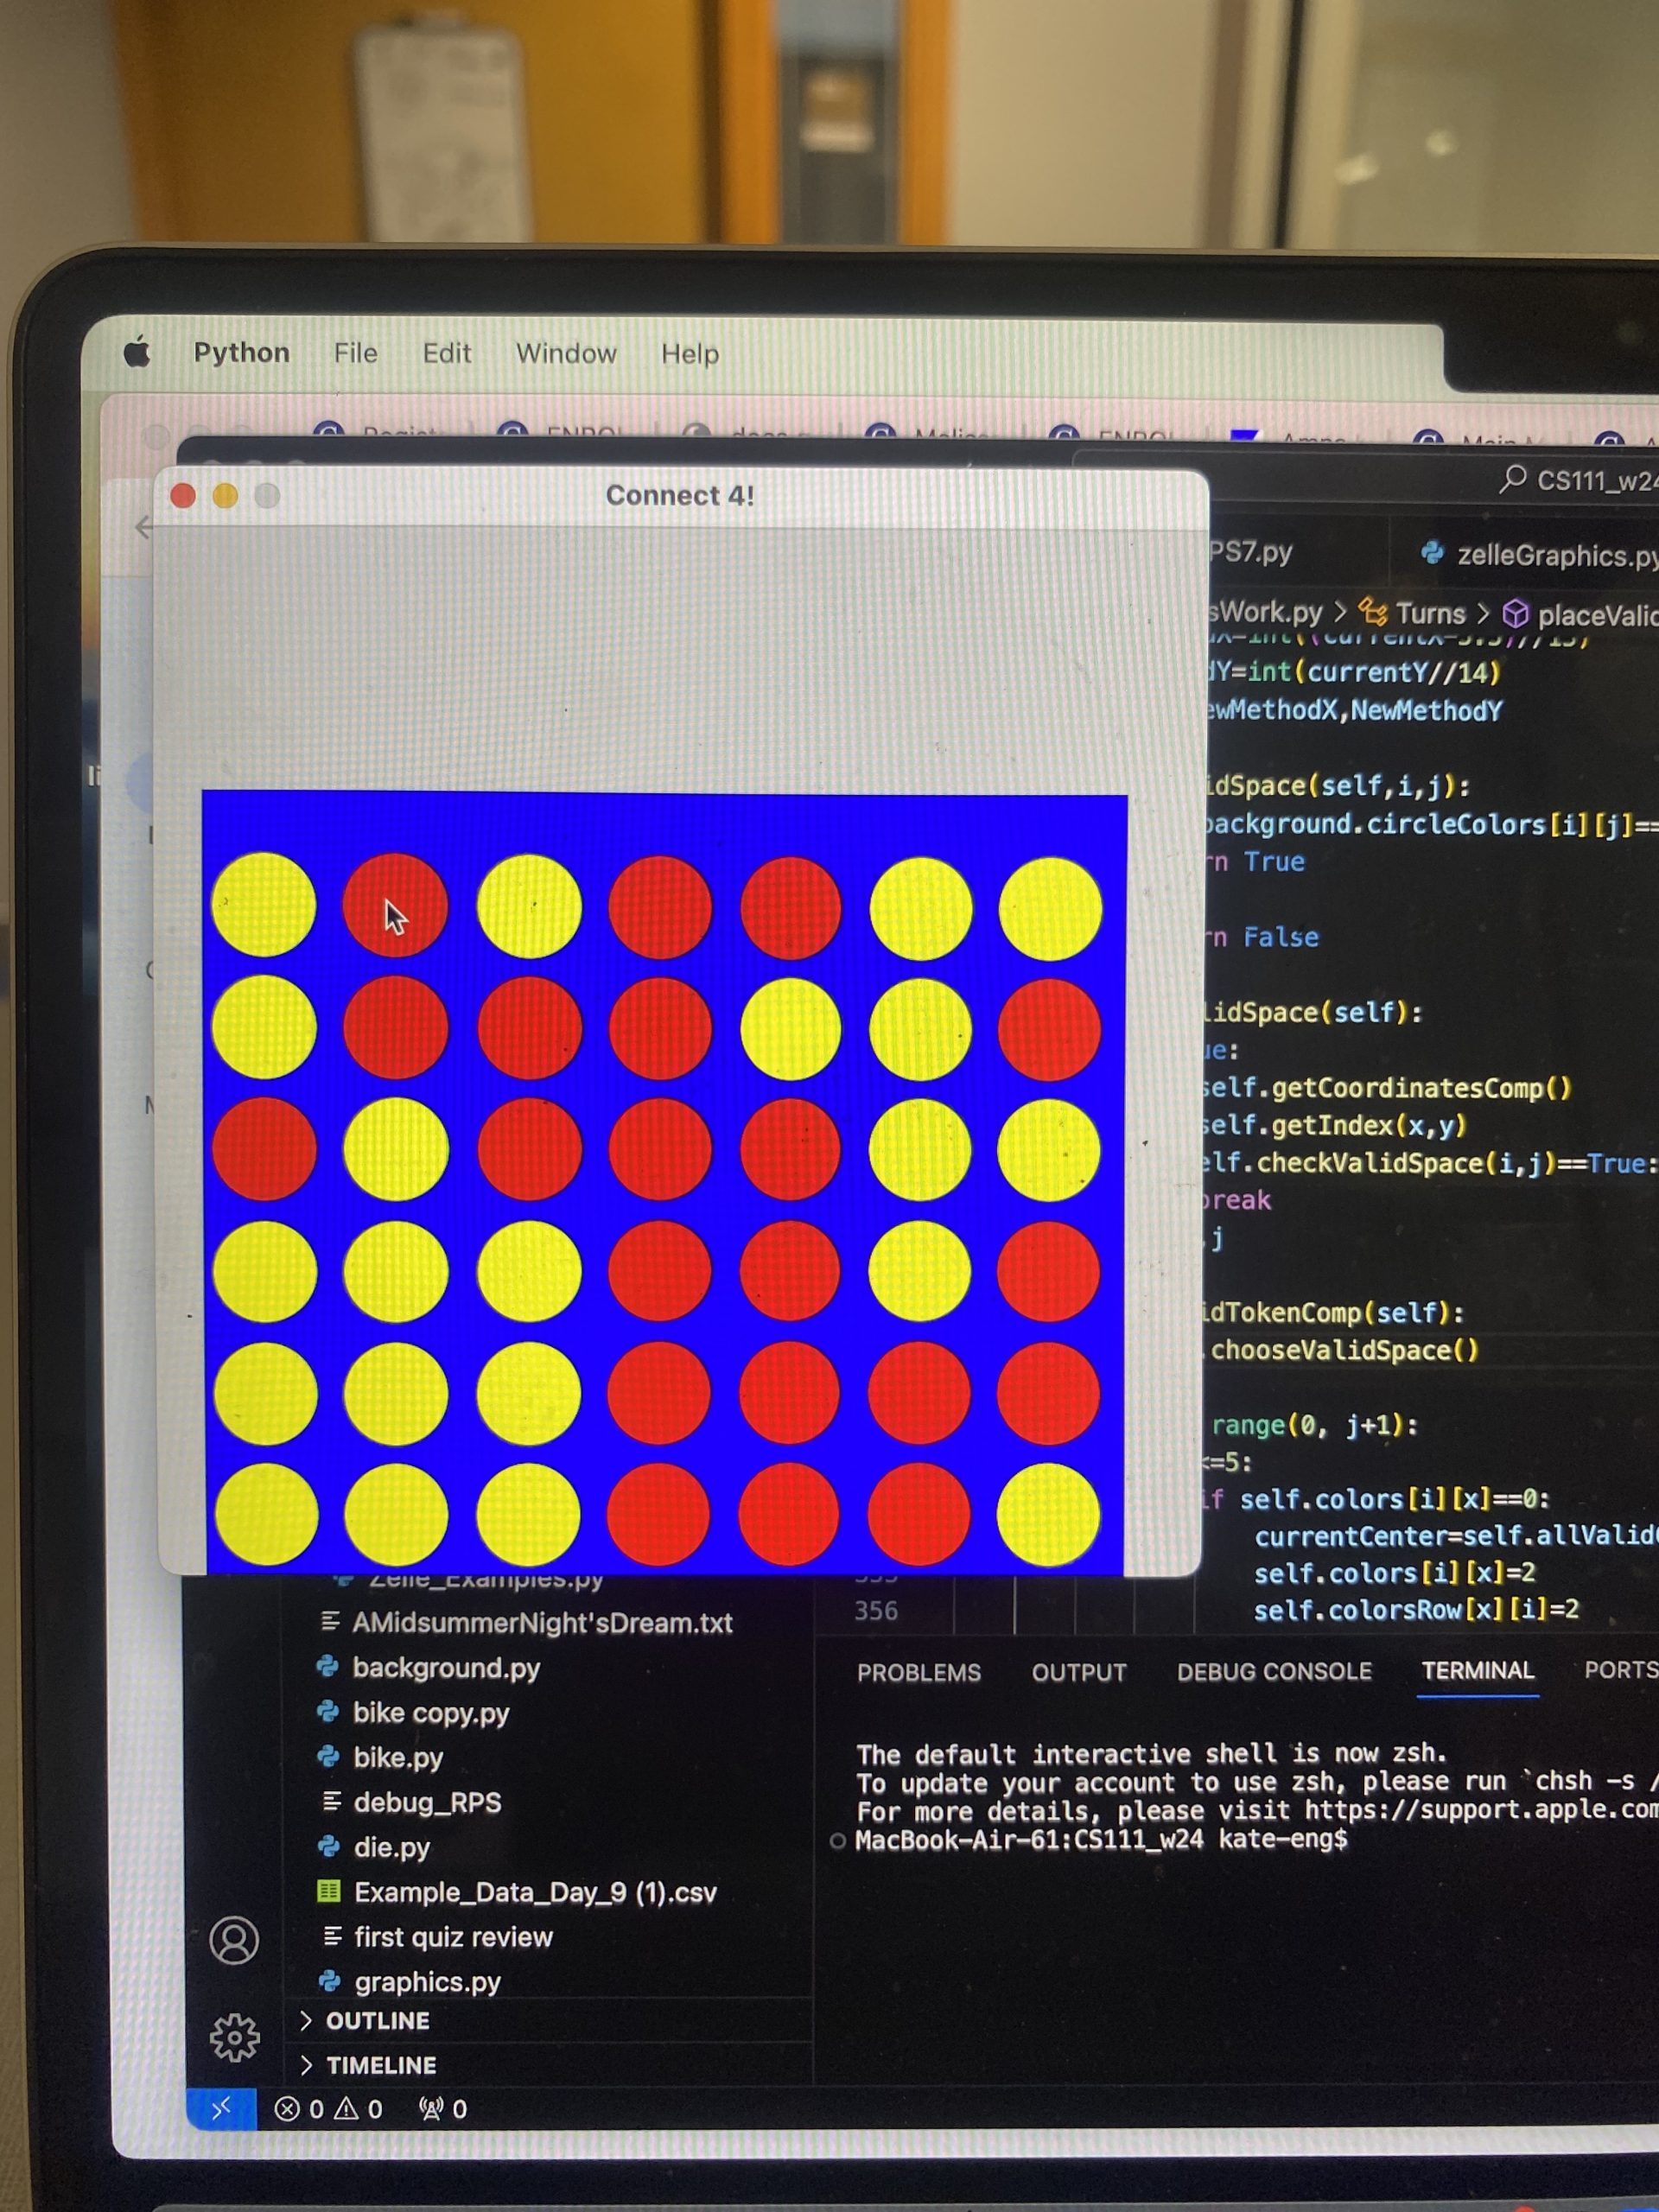
Task: Open debug_RPS file
Action: [428, 1803]
